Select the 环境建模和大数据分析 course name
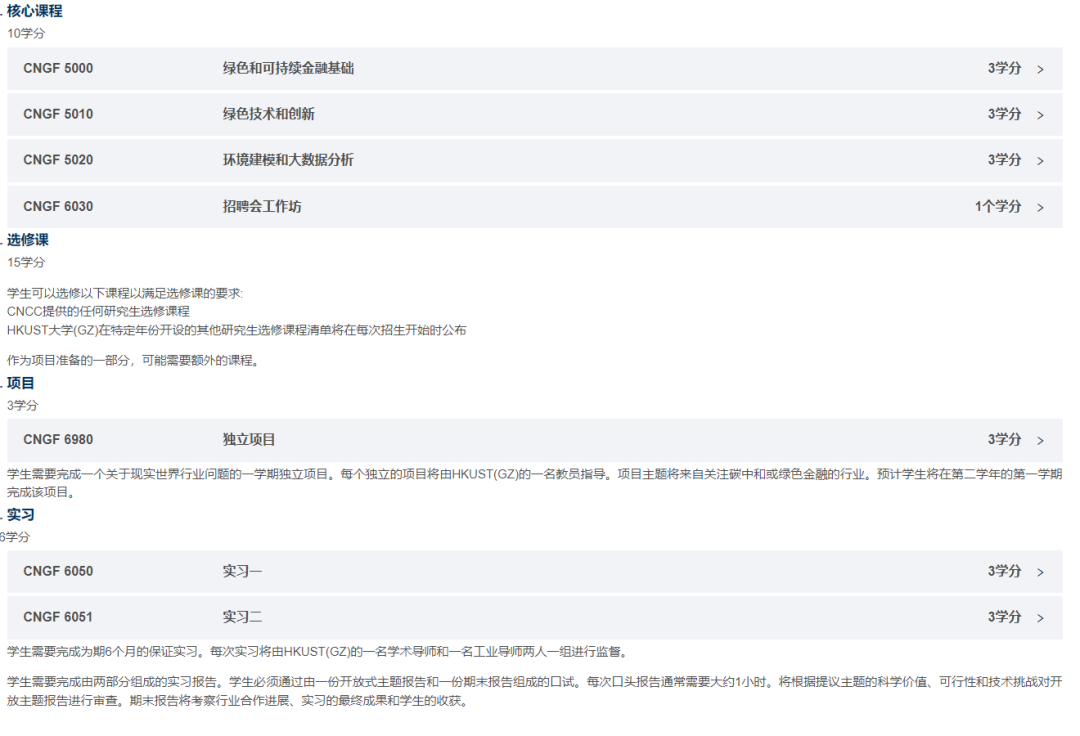This screenshot has height=736, width=1080. click(x=287, y=160)
